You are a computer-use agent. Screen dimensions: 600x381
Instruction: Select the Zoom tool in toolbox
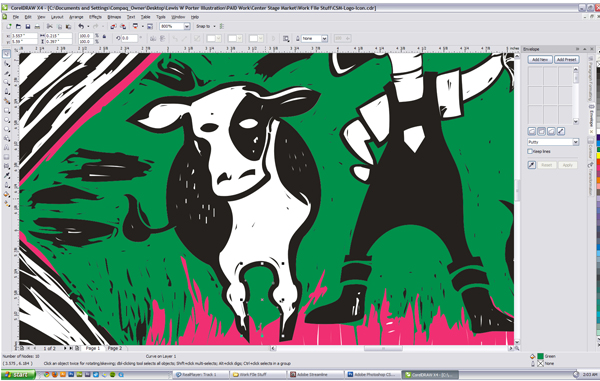(x=7, y=82)
